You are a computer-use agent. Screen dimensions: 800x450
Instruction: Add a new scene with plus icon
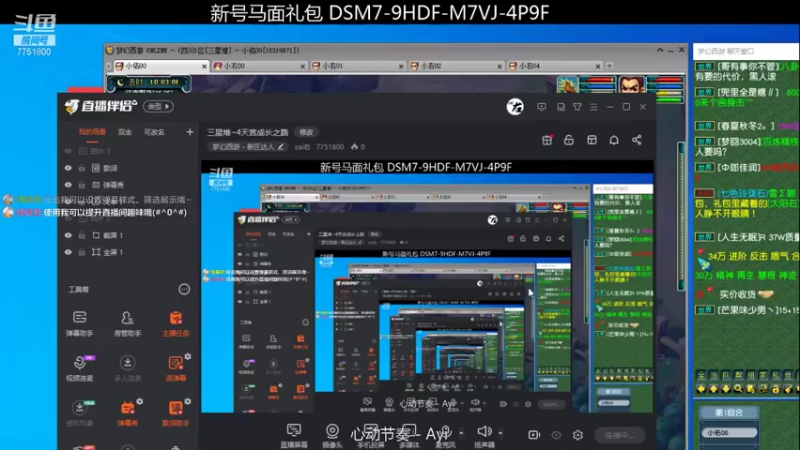[189, 132]
